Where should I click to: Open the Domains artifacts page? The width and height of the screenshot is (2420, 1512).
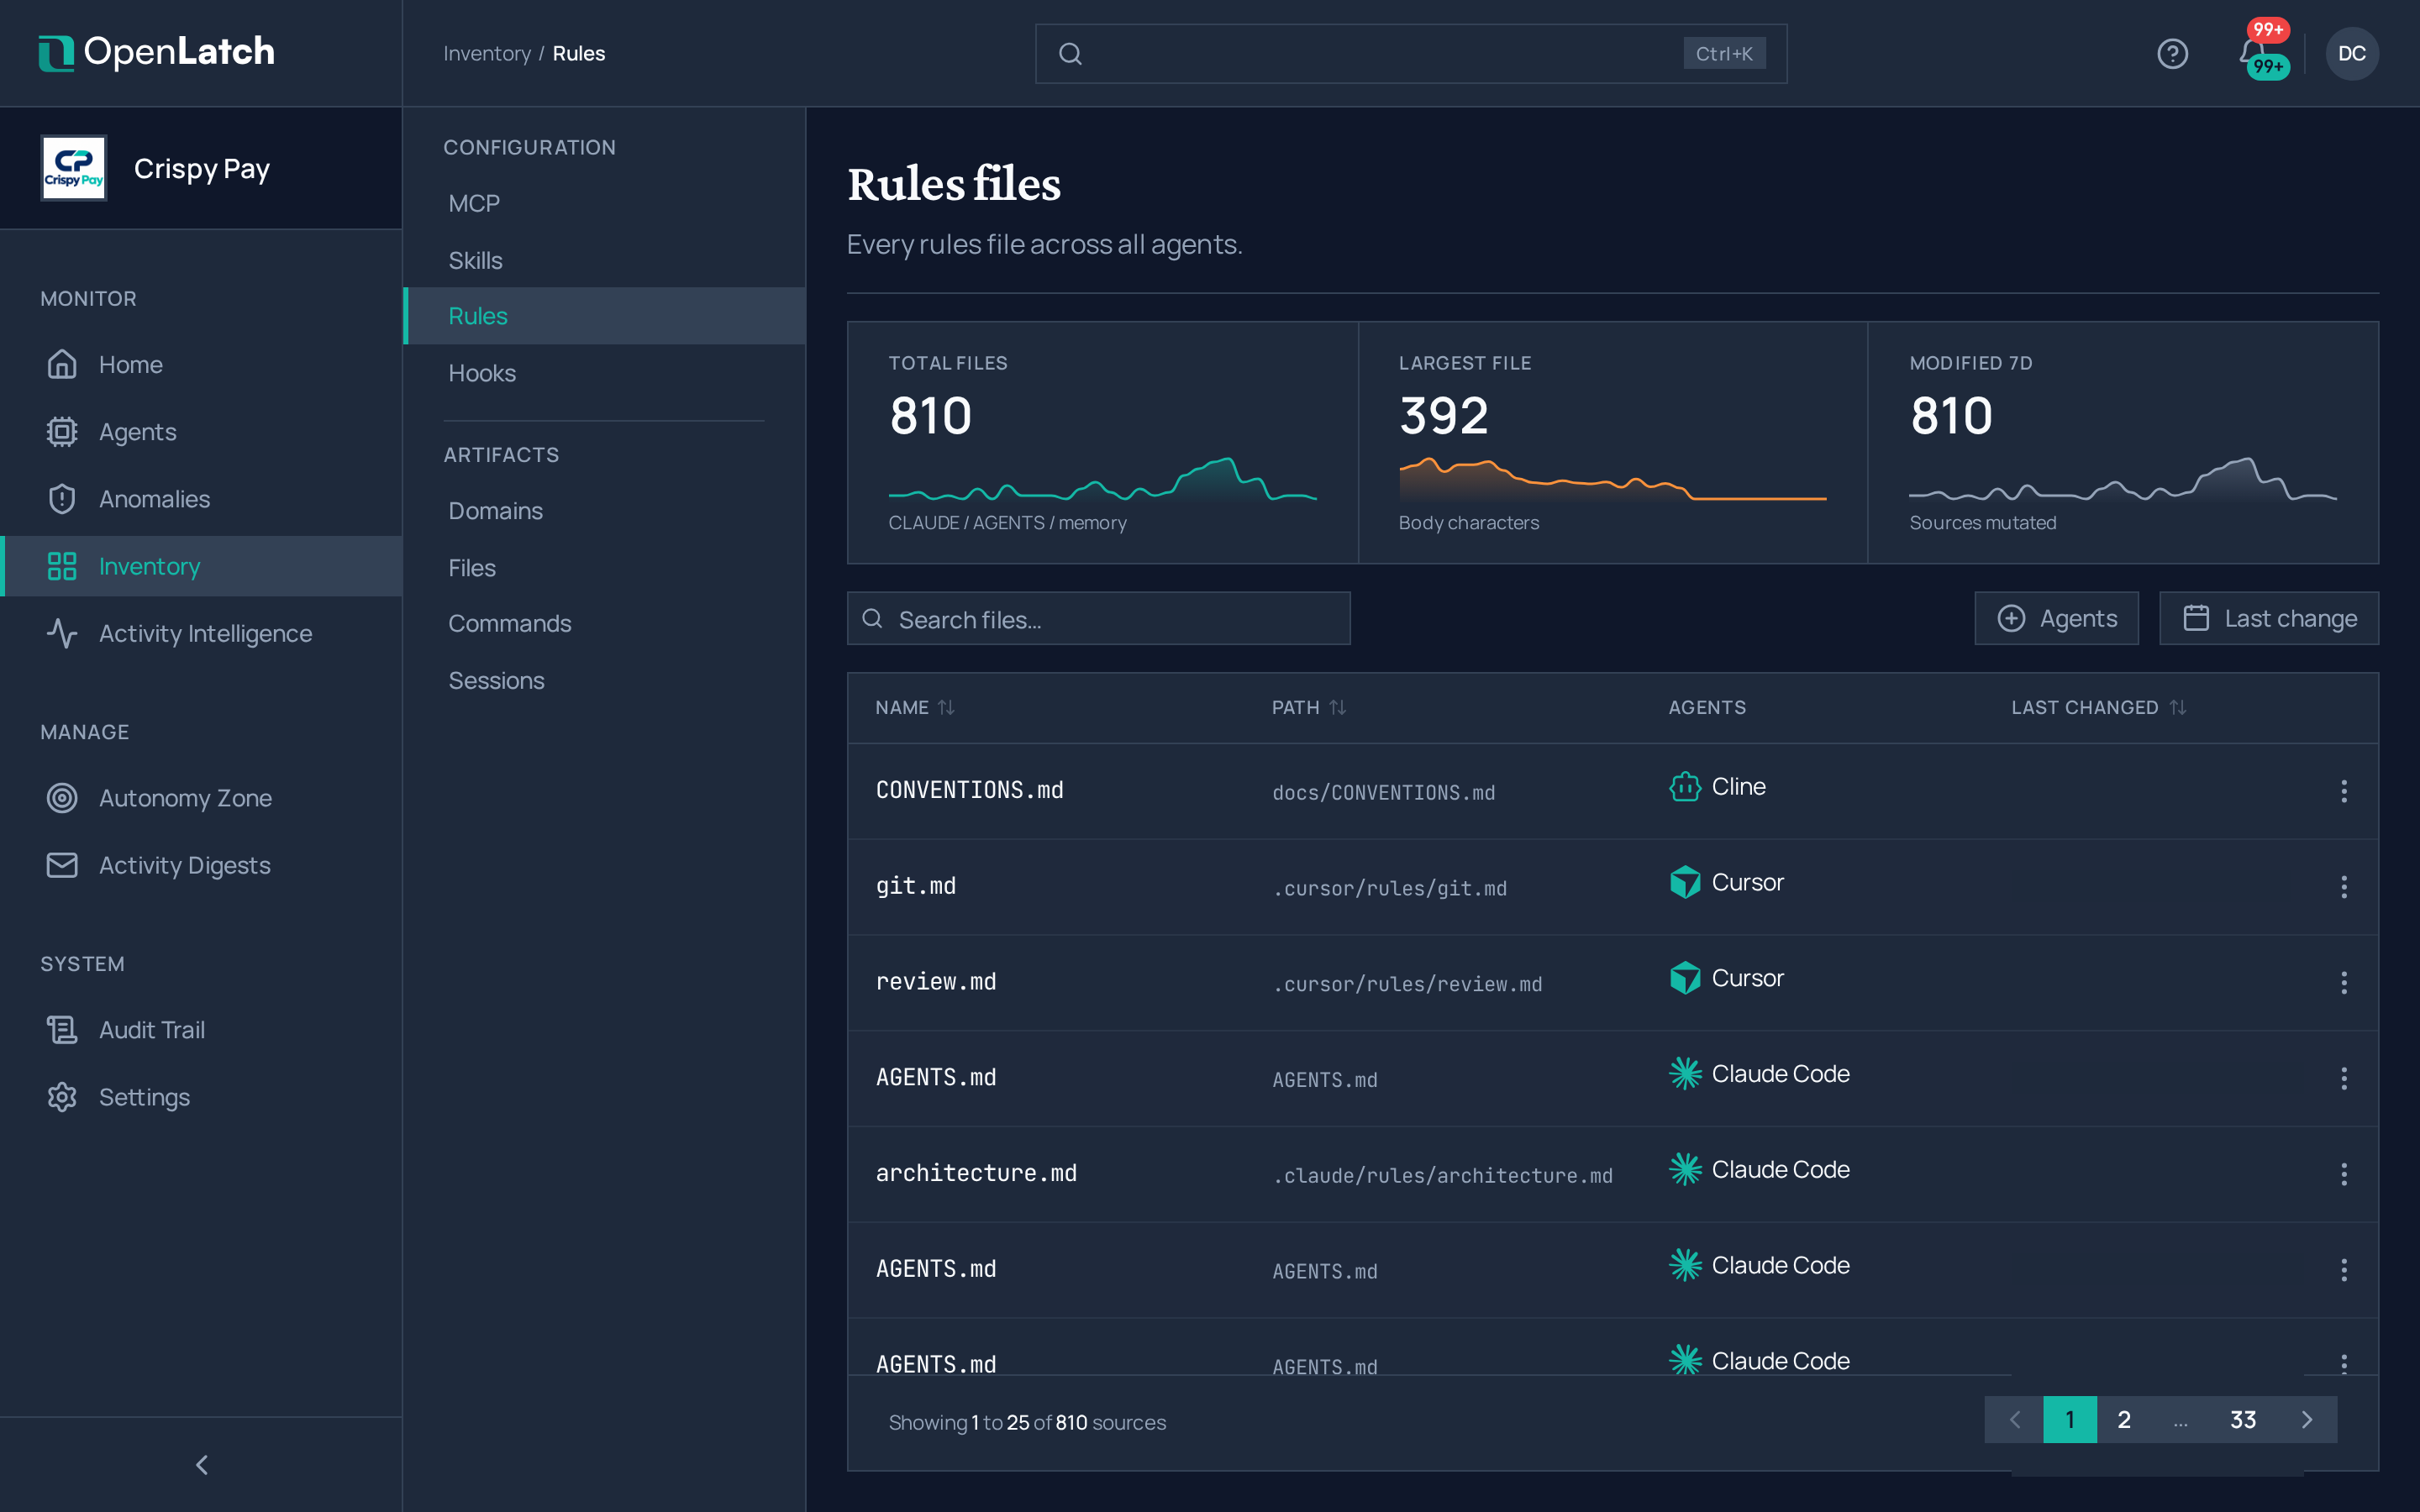pyautogui.click(x=604, y=511)
